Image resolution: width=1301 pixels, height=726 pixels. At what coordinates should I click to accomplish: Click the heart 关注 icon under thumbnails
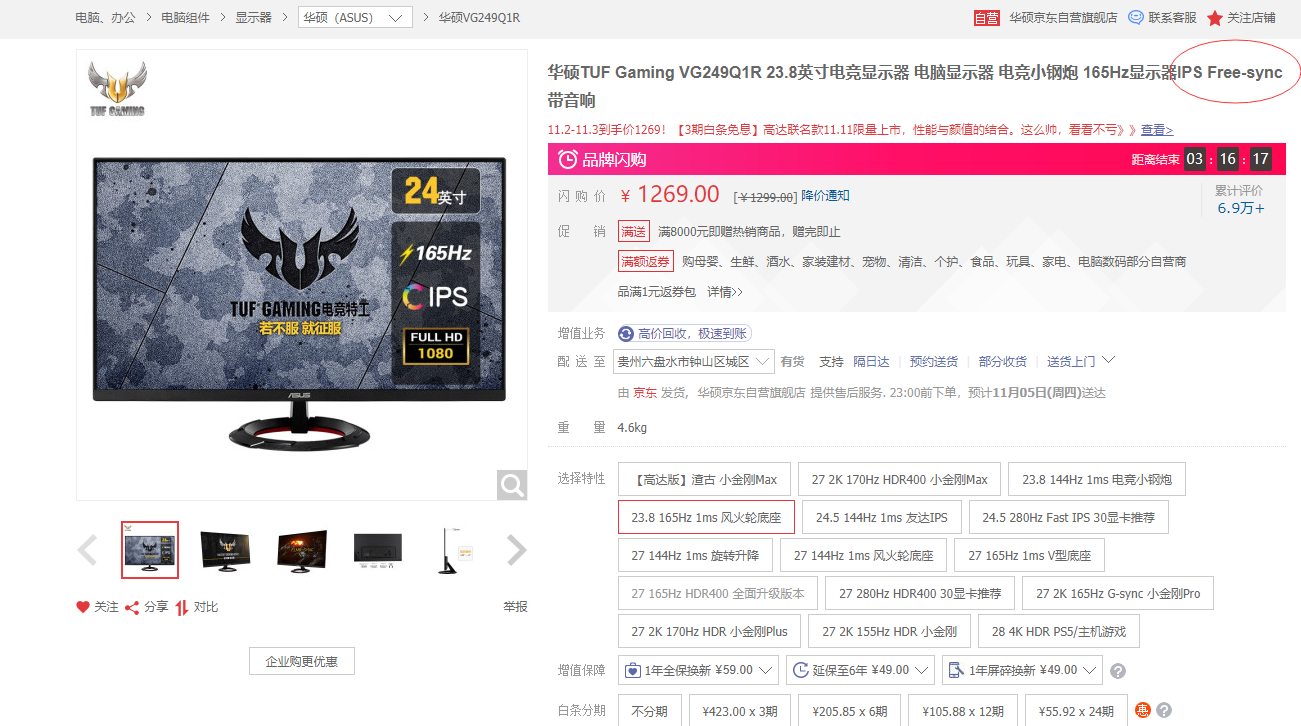[83, 607]
